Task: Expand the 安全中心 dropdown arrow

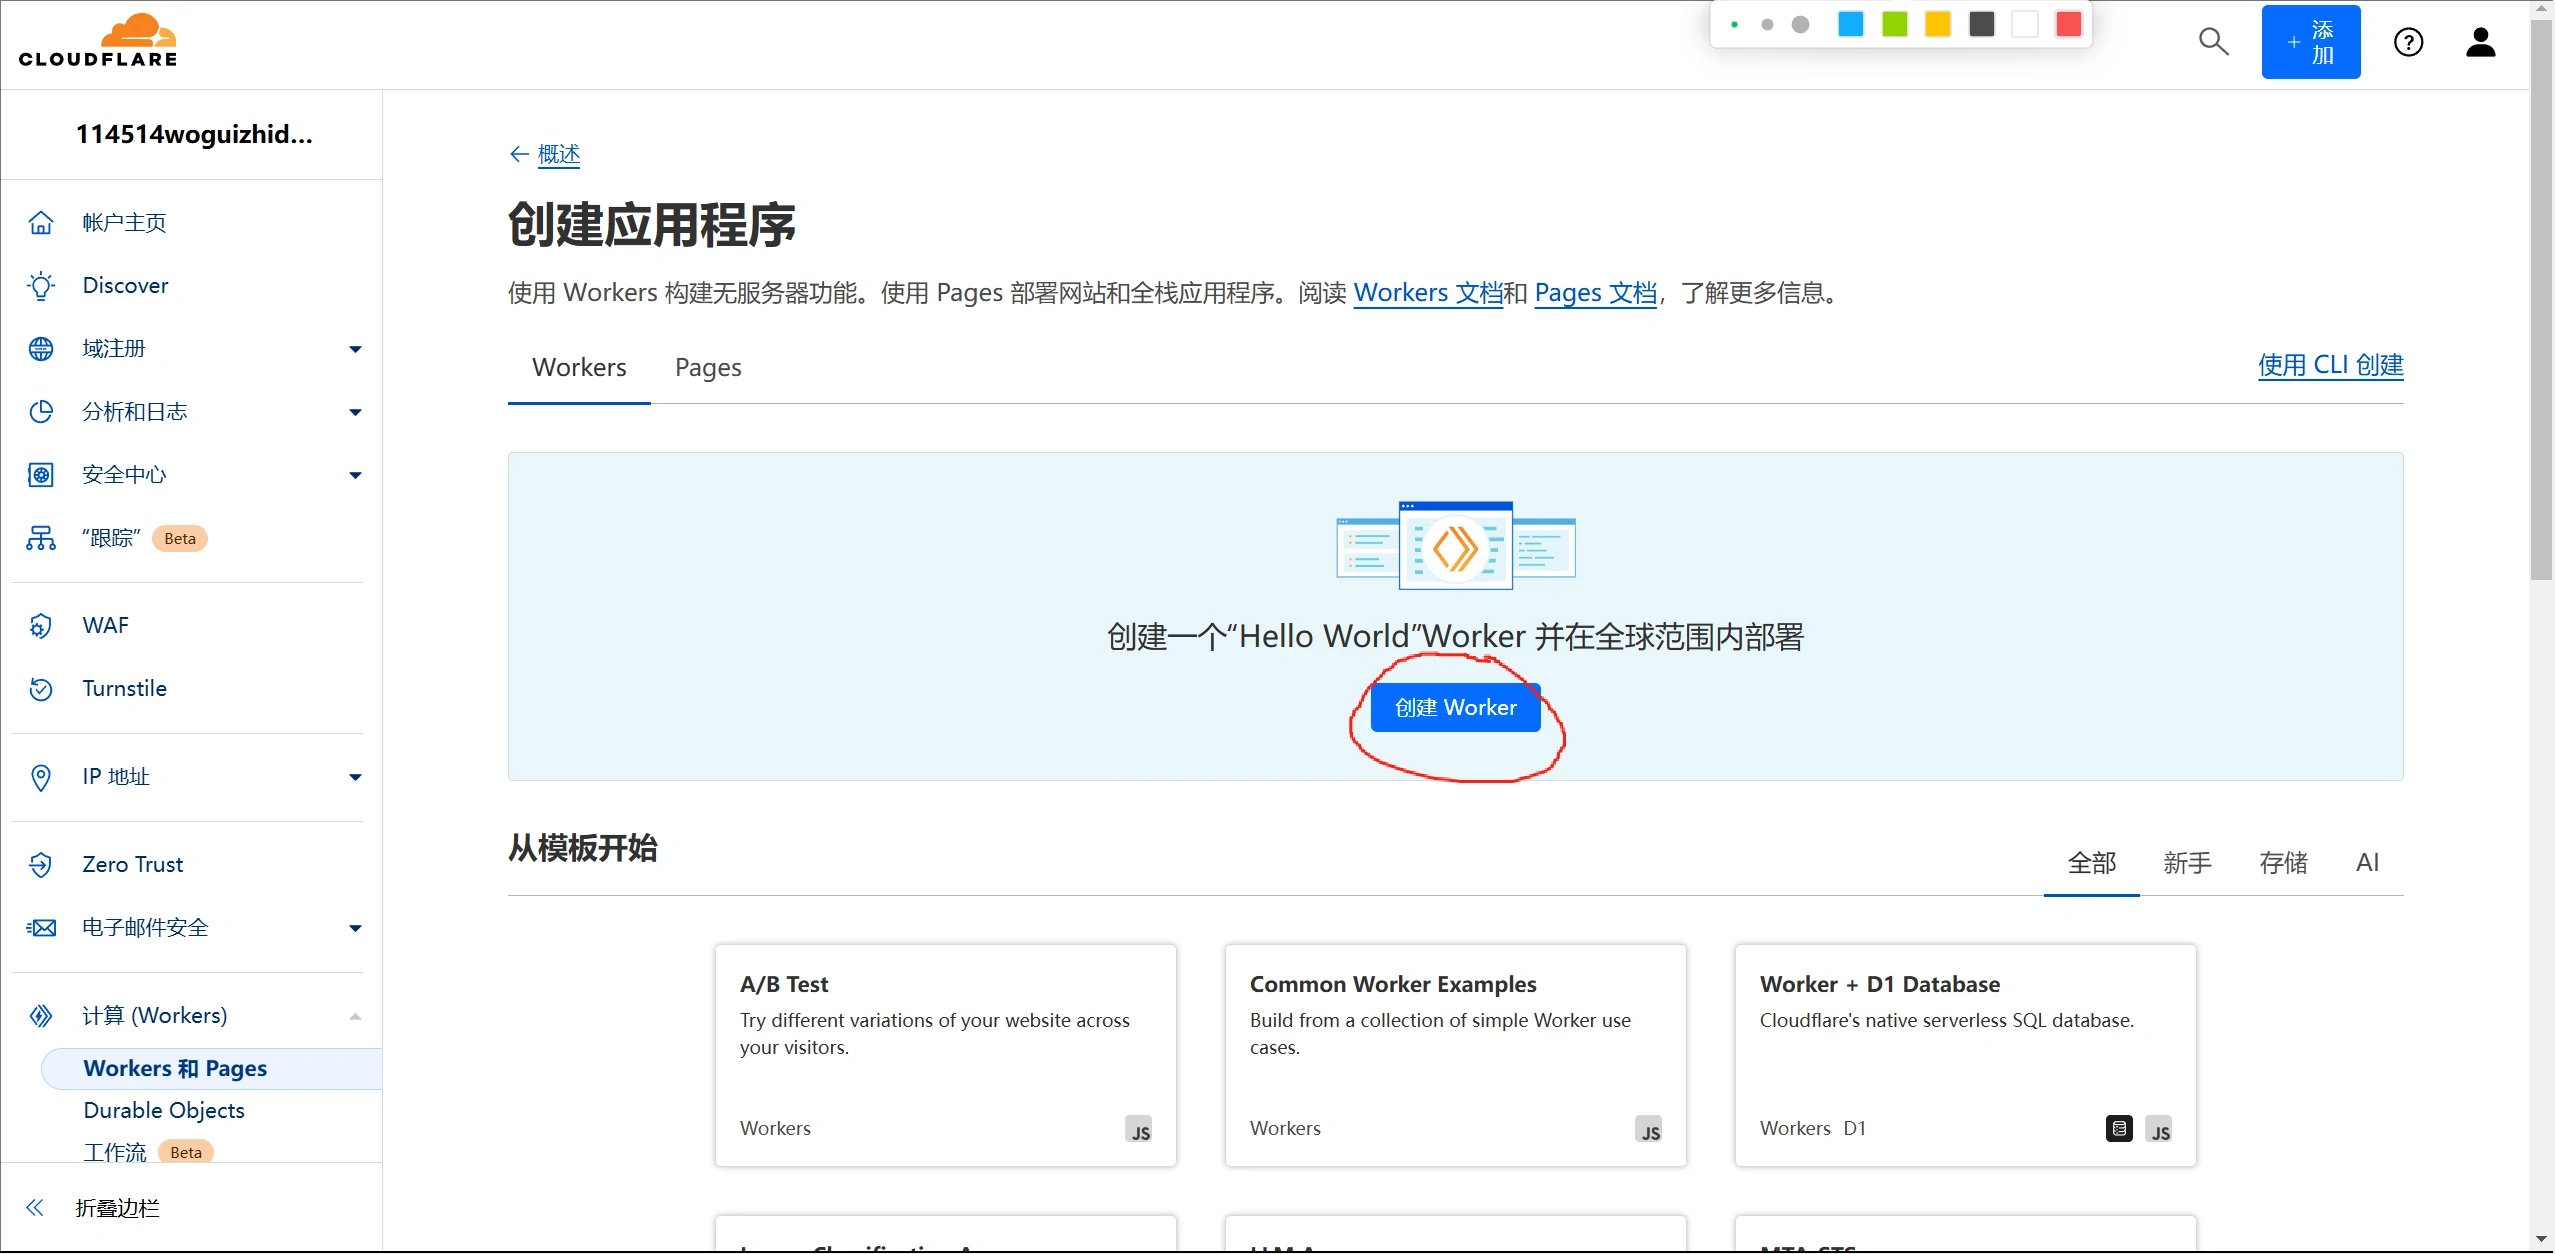Action: (355, 475)
